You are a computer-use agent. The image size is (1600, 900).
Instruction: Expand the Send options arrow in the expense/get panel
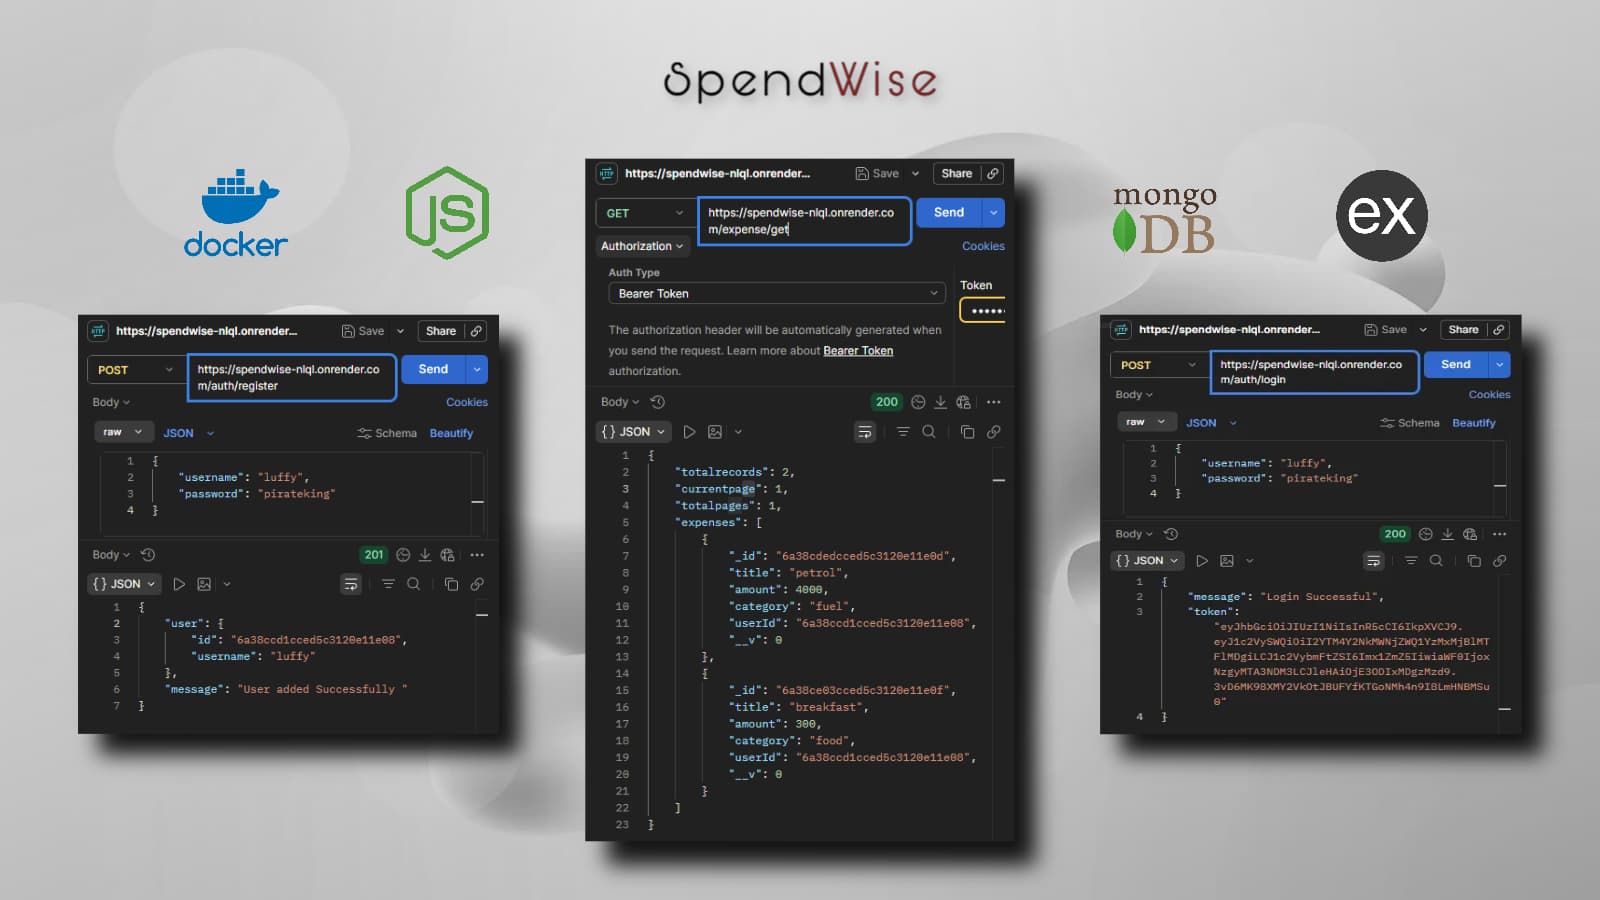pyautogui.click(x=993, y=213)
